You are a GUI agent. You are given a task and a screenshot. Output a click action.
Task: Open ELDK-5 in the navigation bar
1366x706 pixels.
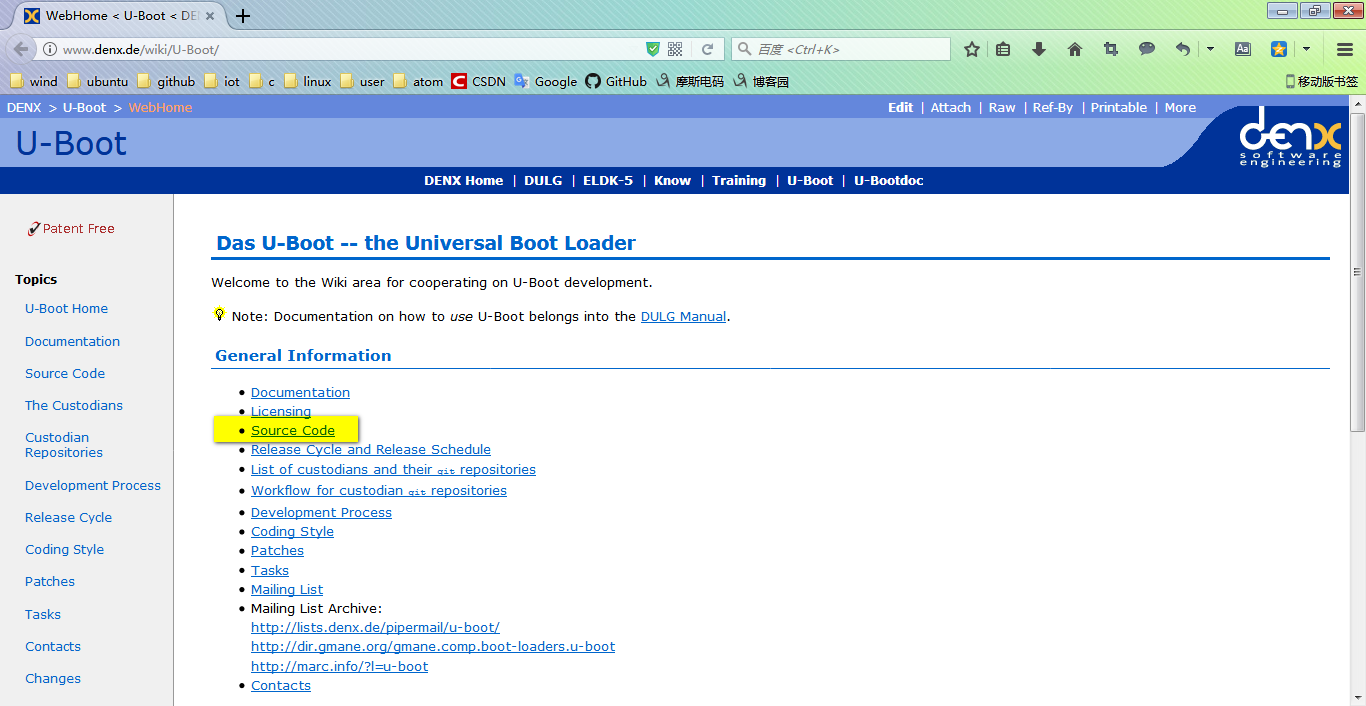tap(608, 180)
